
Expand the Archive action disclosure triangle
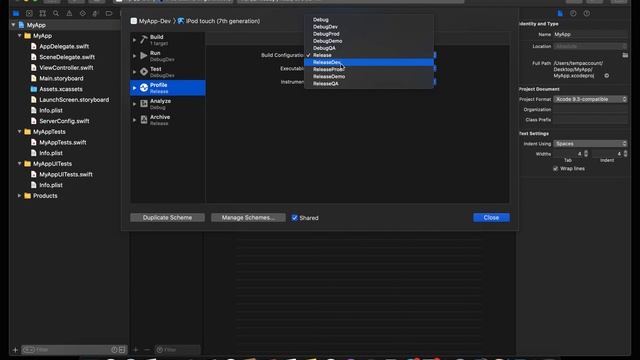[x=134, y=120]
